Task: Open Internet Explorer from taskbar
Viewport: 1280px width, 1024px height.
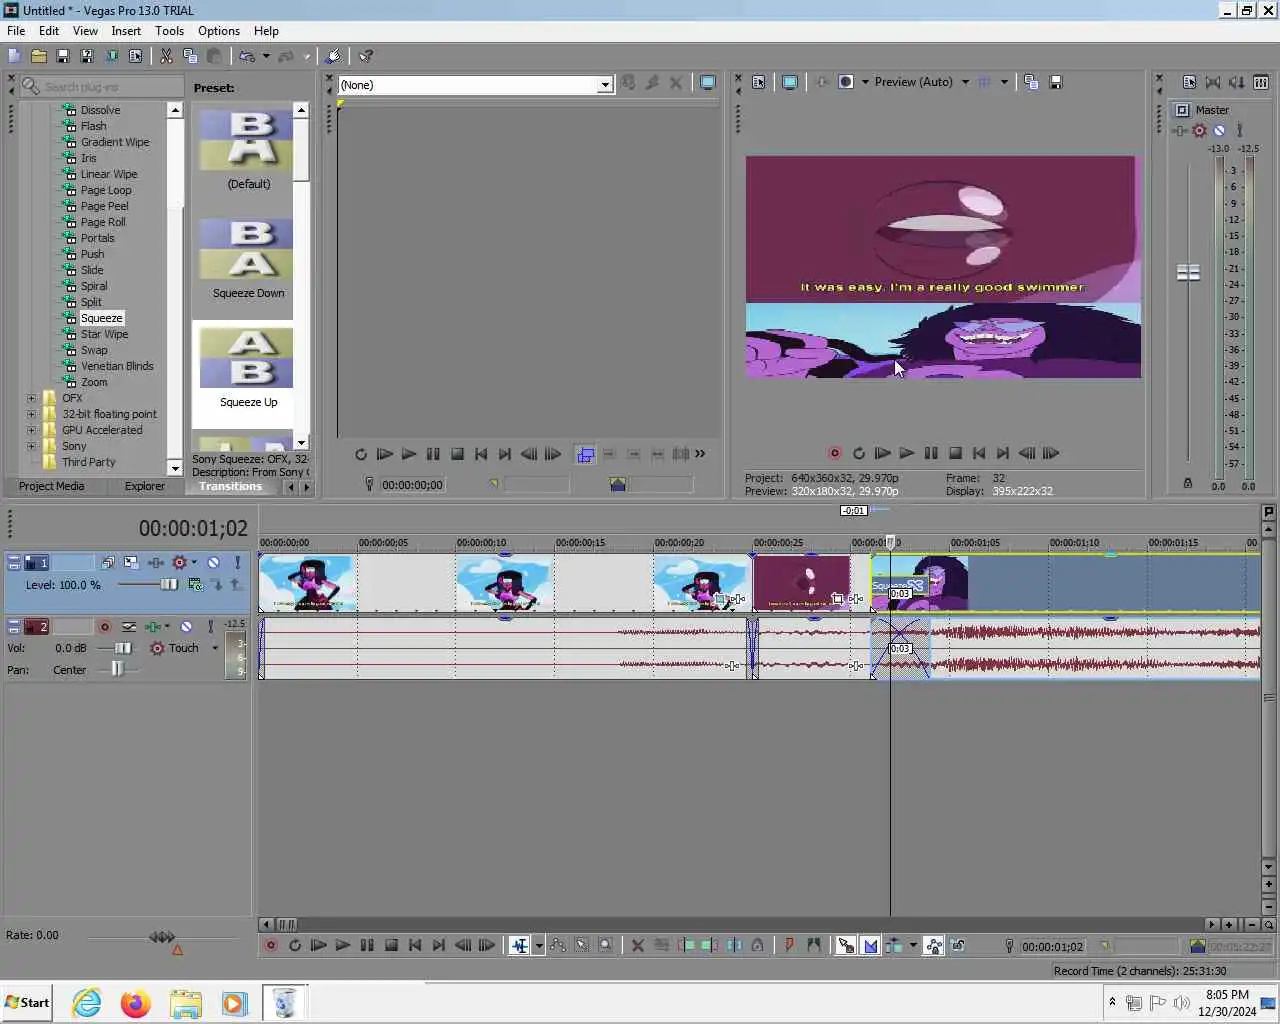Action: coord(87,1002)
